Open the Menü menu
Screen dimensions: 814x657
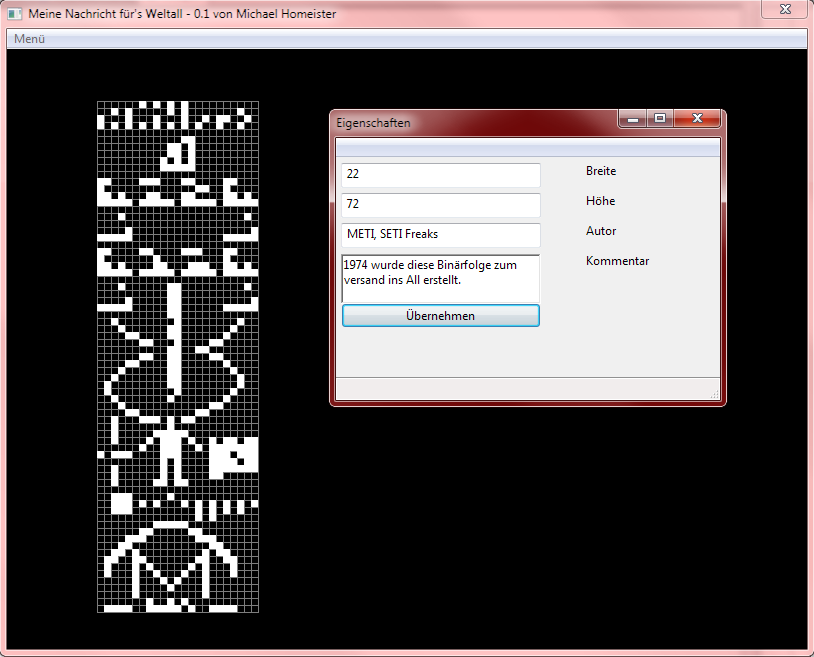coord(29,39)
